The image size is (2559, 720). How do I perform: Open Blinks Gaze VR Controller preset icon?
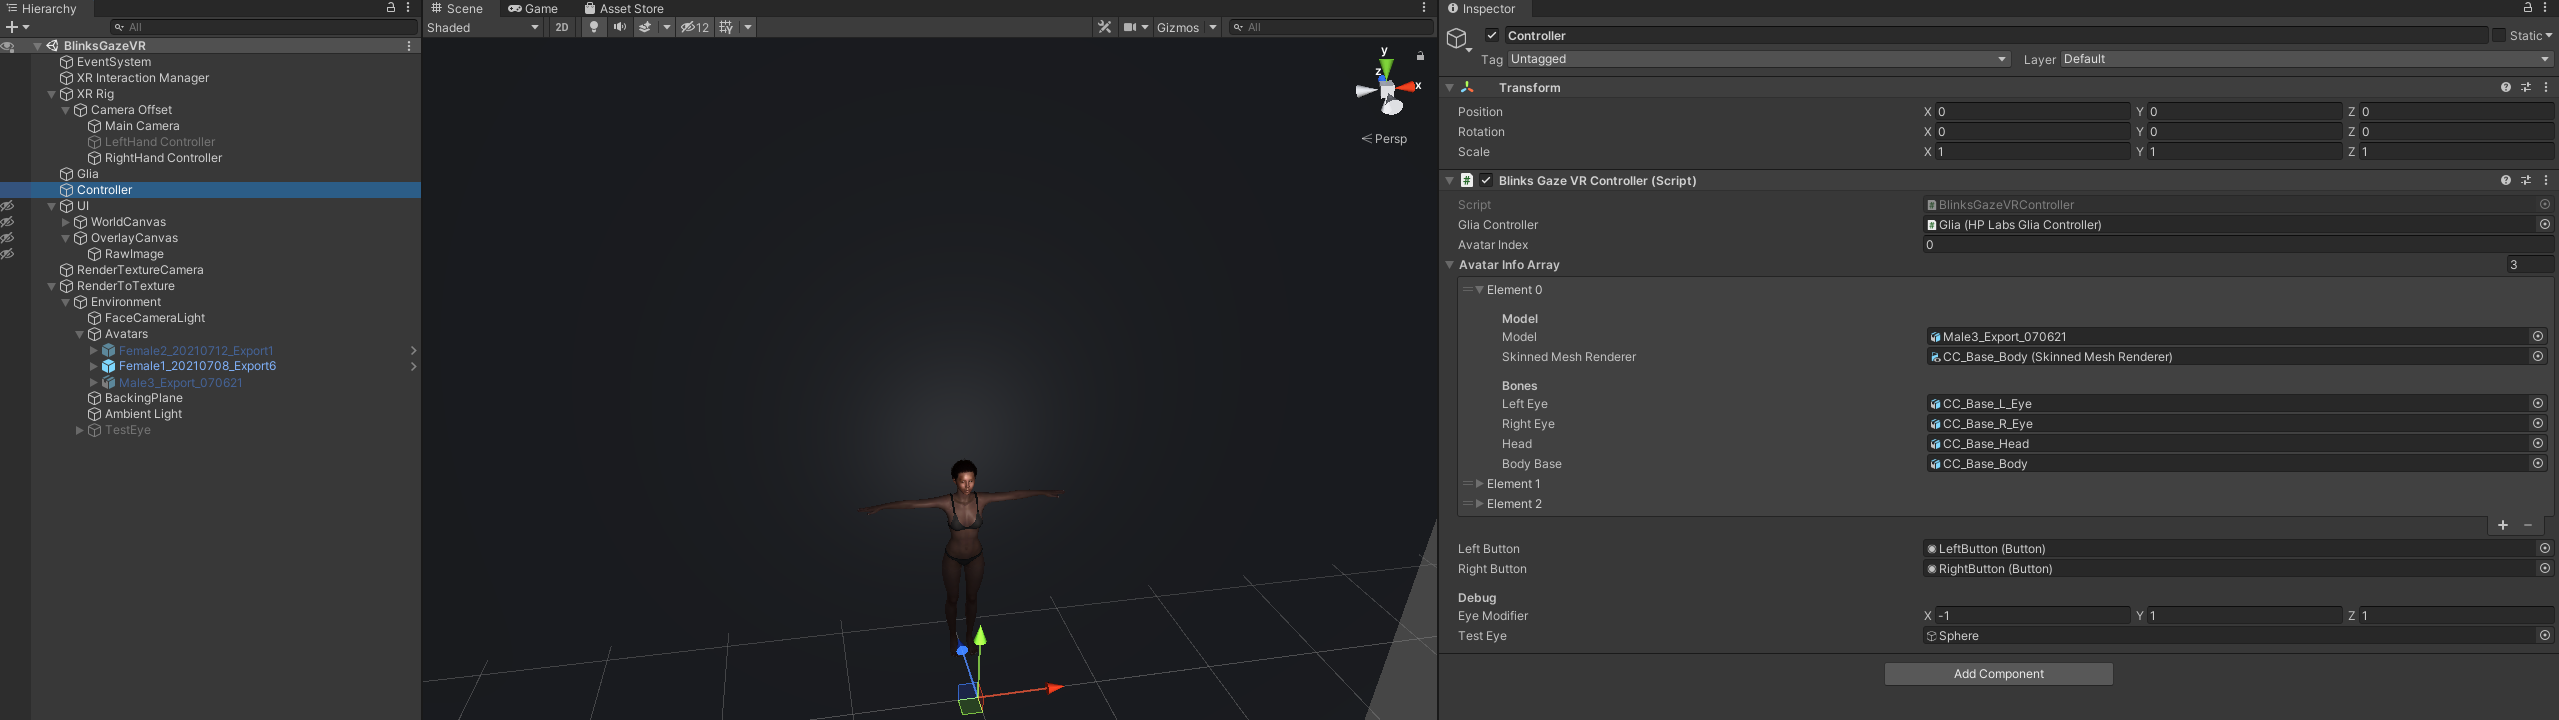(2526, 181)
